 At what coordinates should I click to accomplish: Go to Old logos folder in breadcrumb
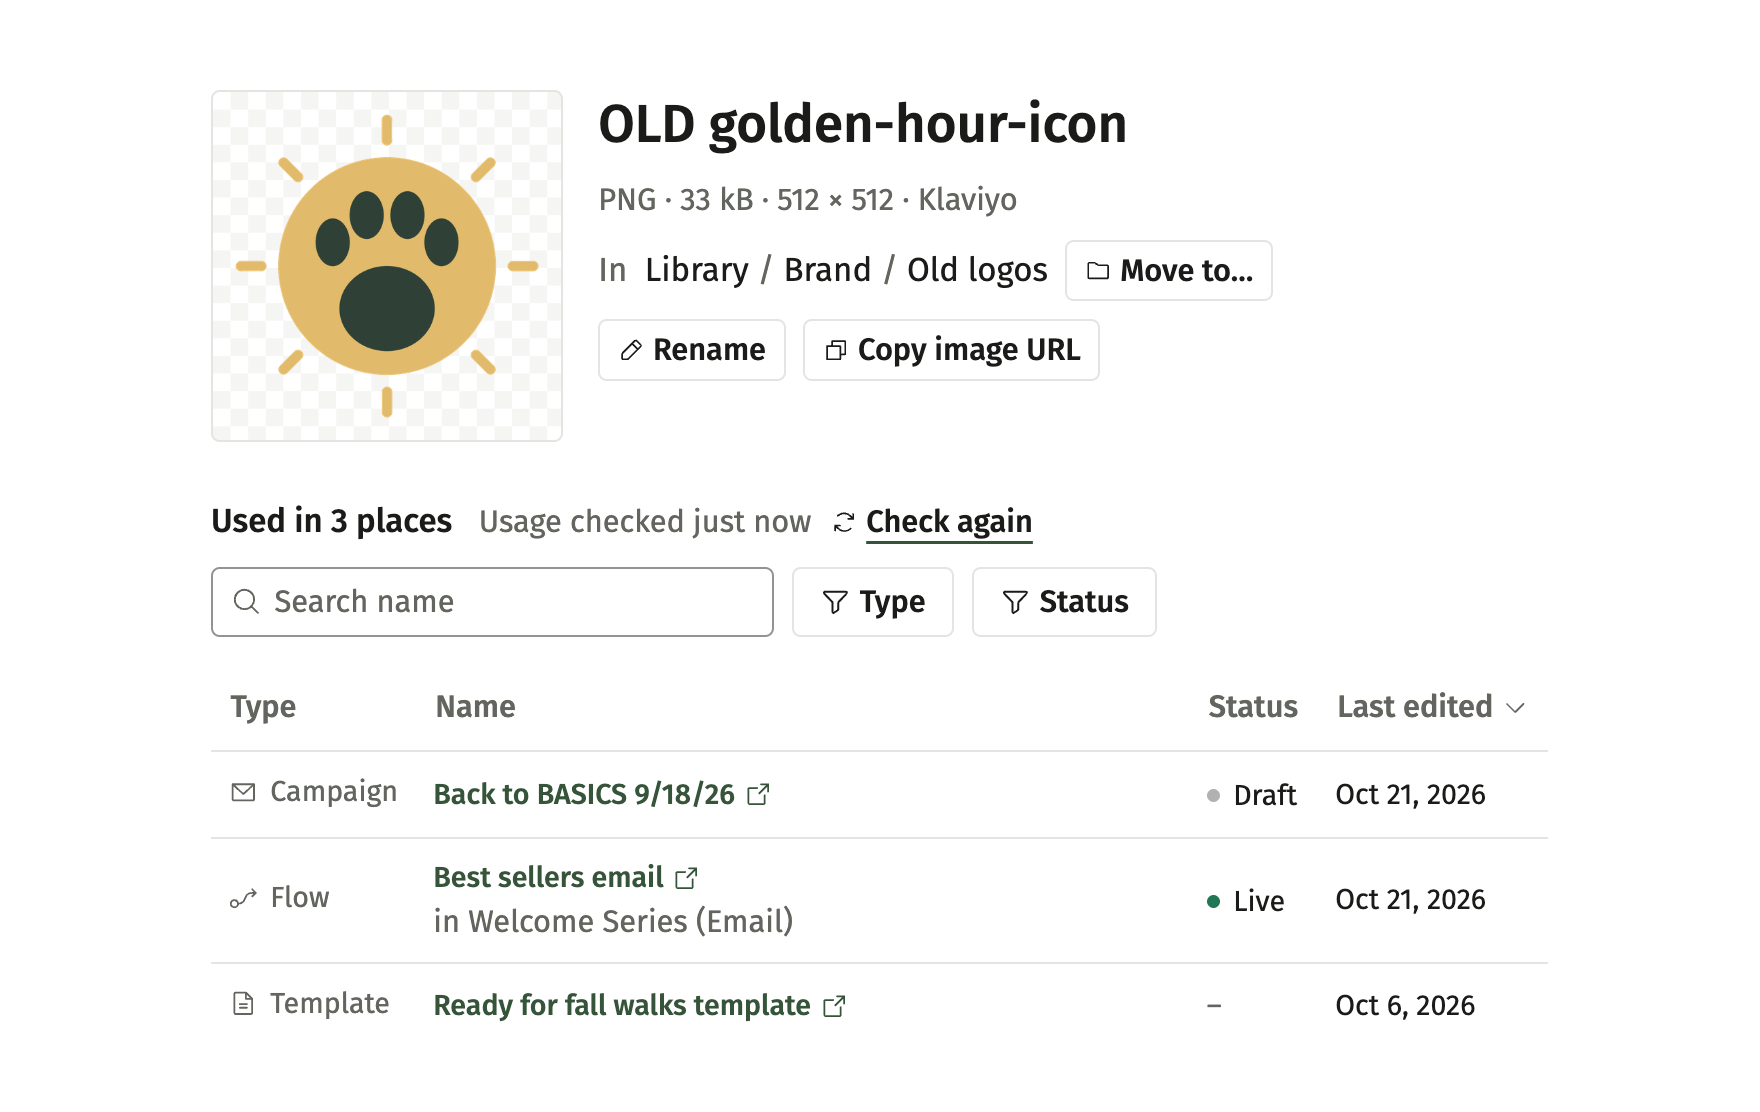977,270
